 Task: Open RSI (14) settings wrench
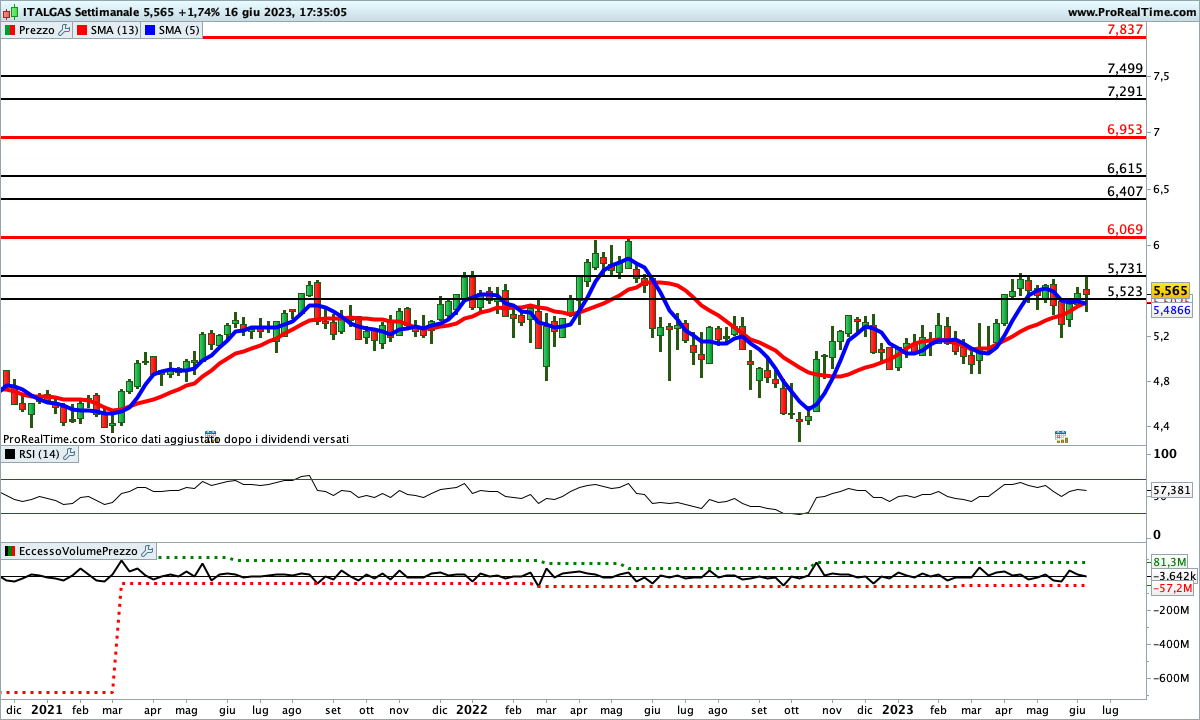69,454
